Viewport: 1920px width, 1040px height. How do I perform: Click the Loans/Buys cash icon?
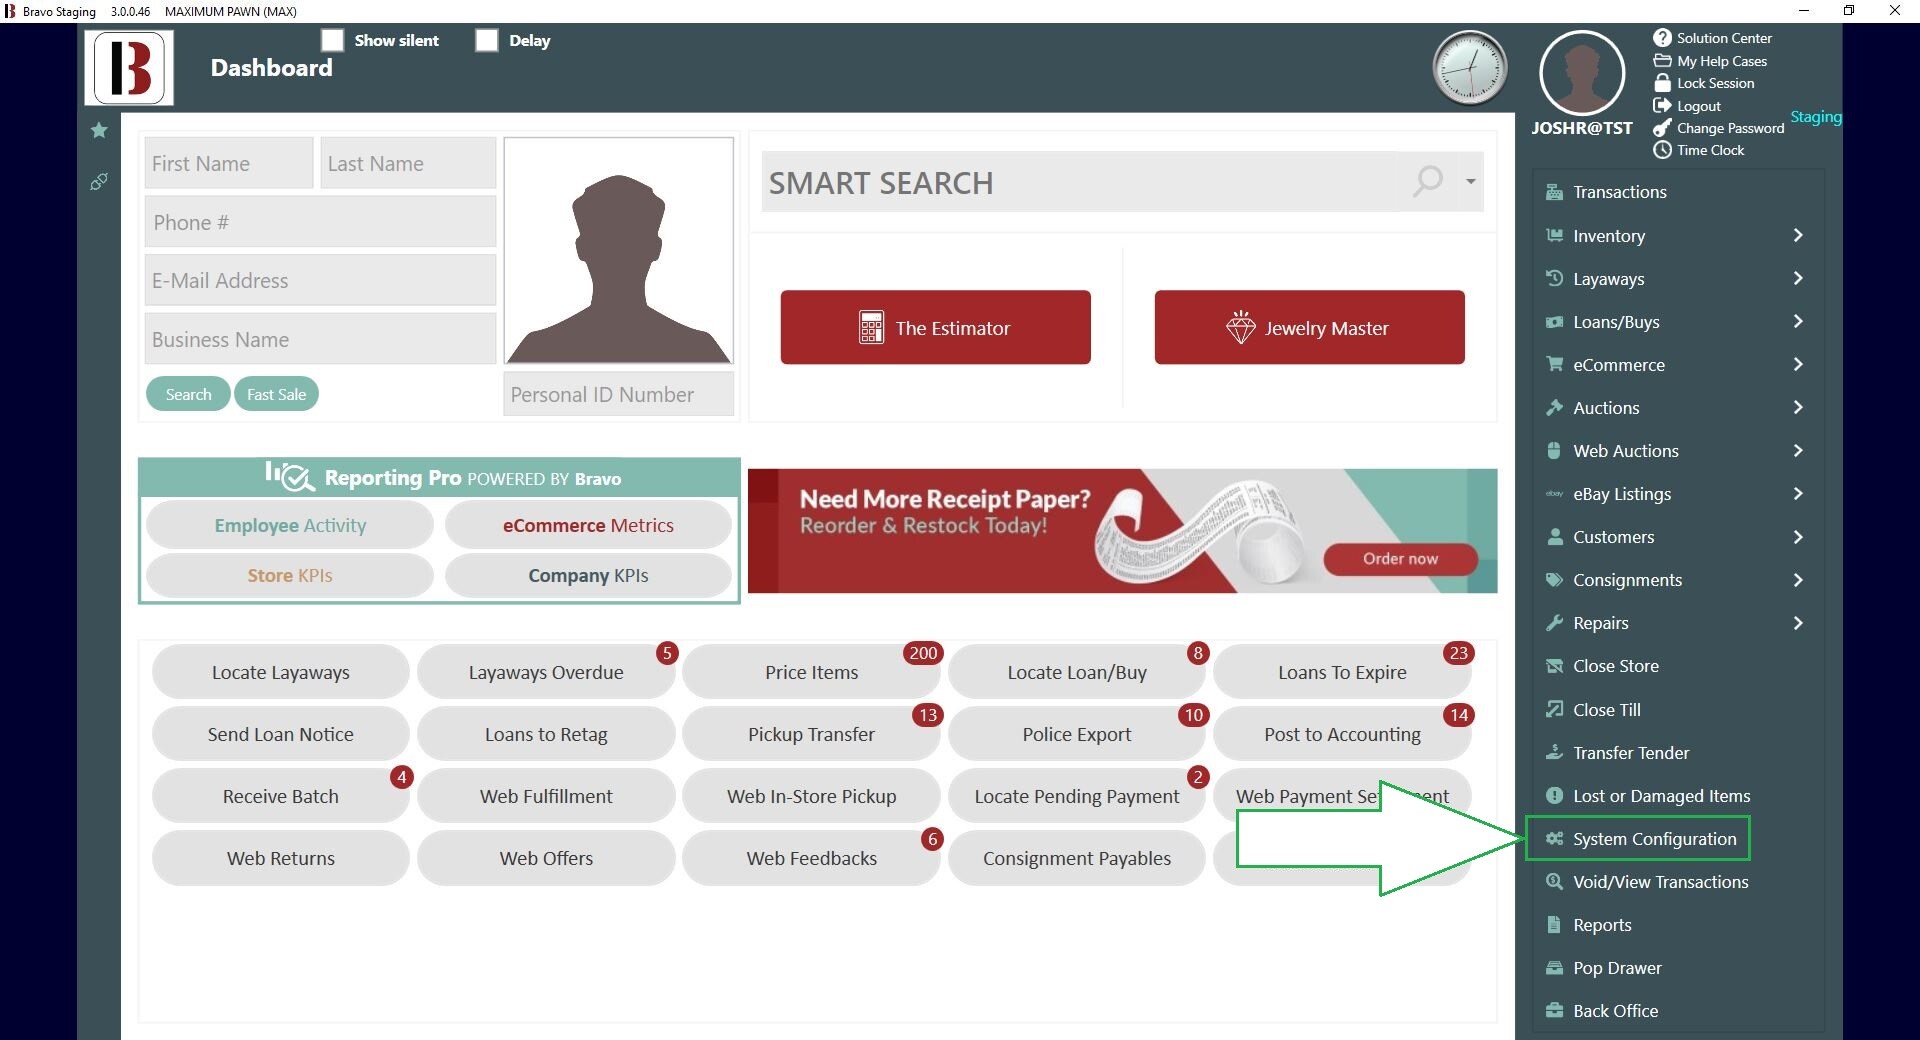pyautogui.click(x=1554, y=322)
